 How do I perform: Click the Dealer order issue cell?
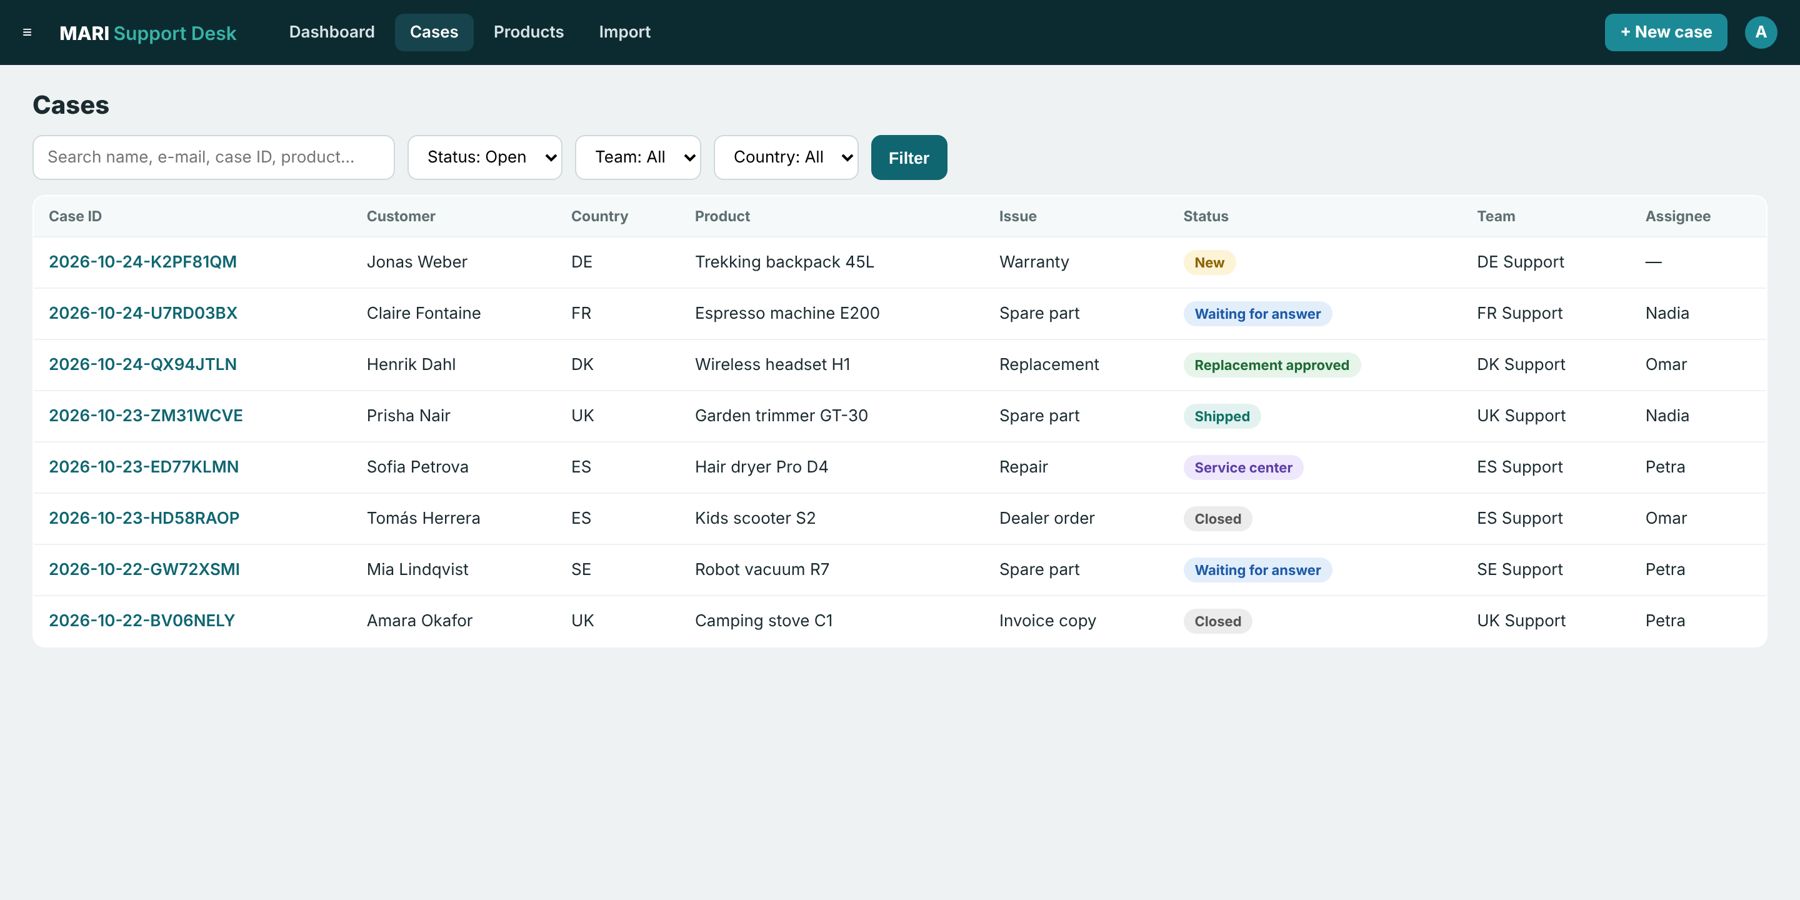[1047, 518]
